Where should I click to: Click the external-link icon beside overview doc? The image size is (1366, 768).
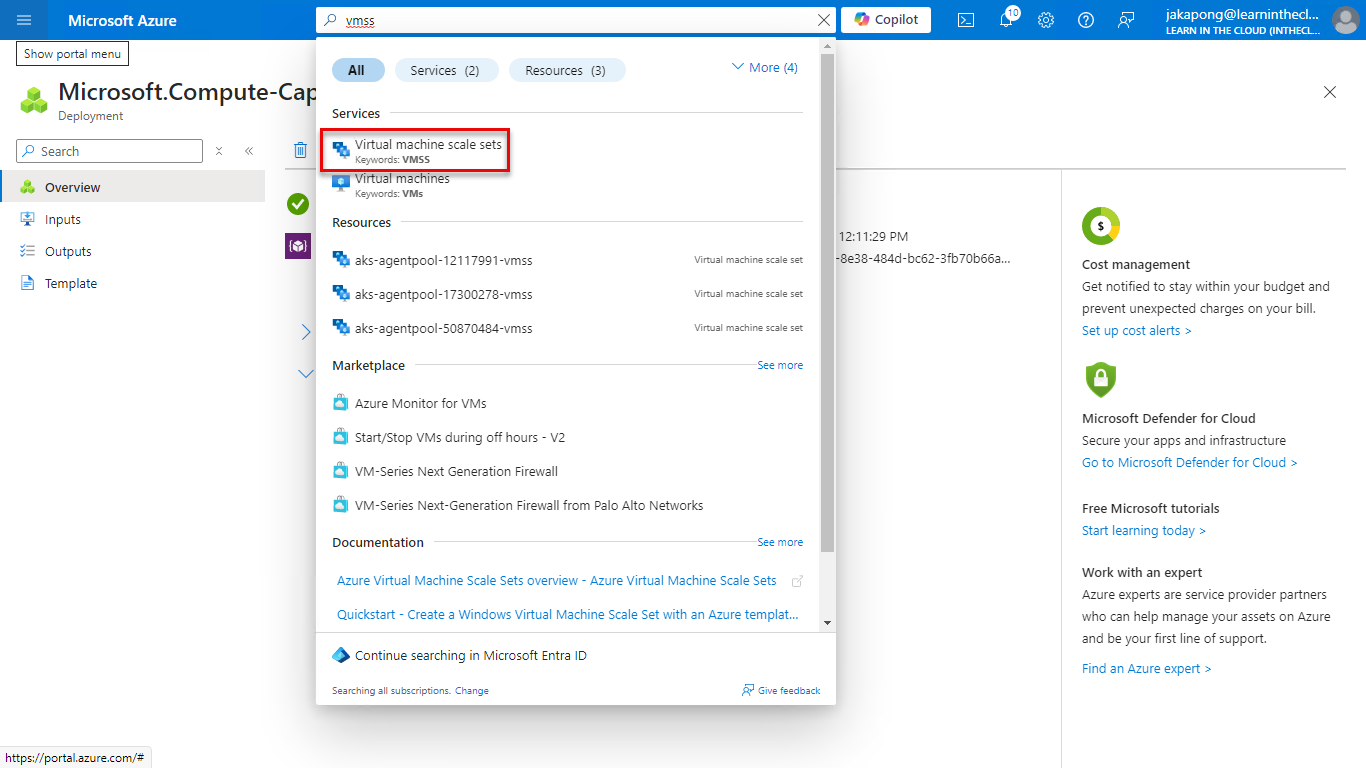797,581
